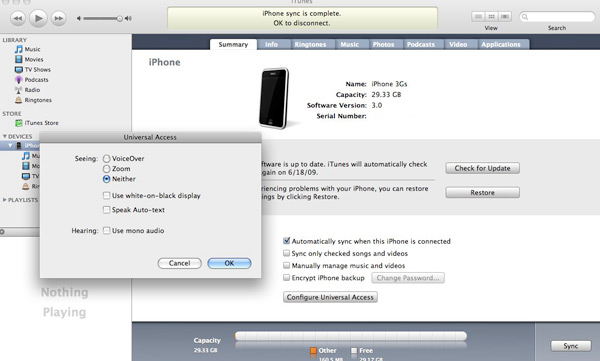Viewport: 600px width, 361px height.
Task: Select the Zoom radio button
Action: 106,169
